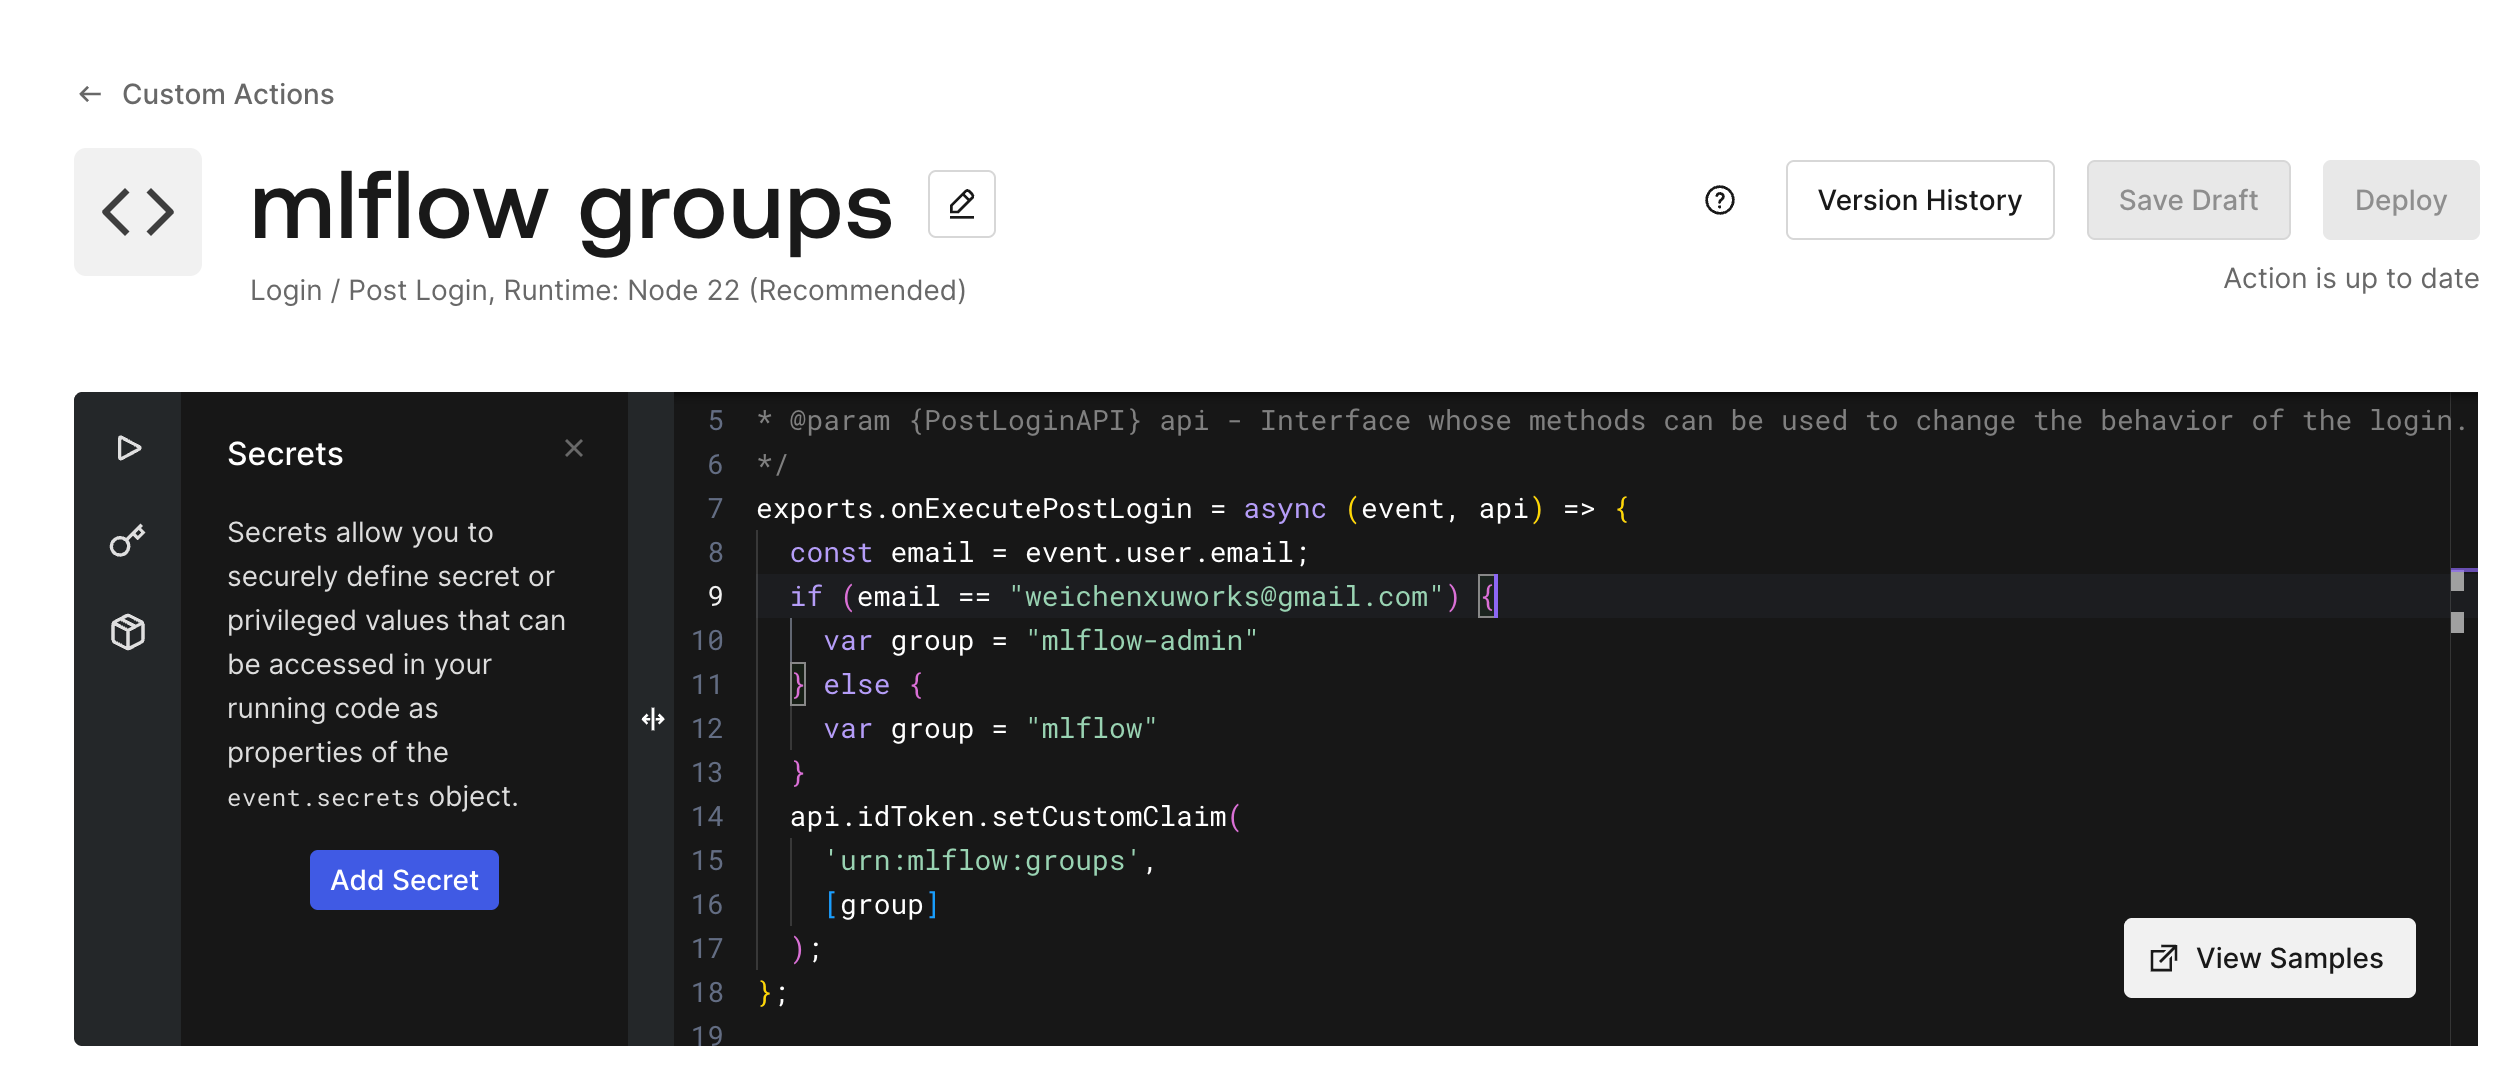Click the Deploy button
The image size is (2504, 1090).
2399,201
